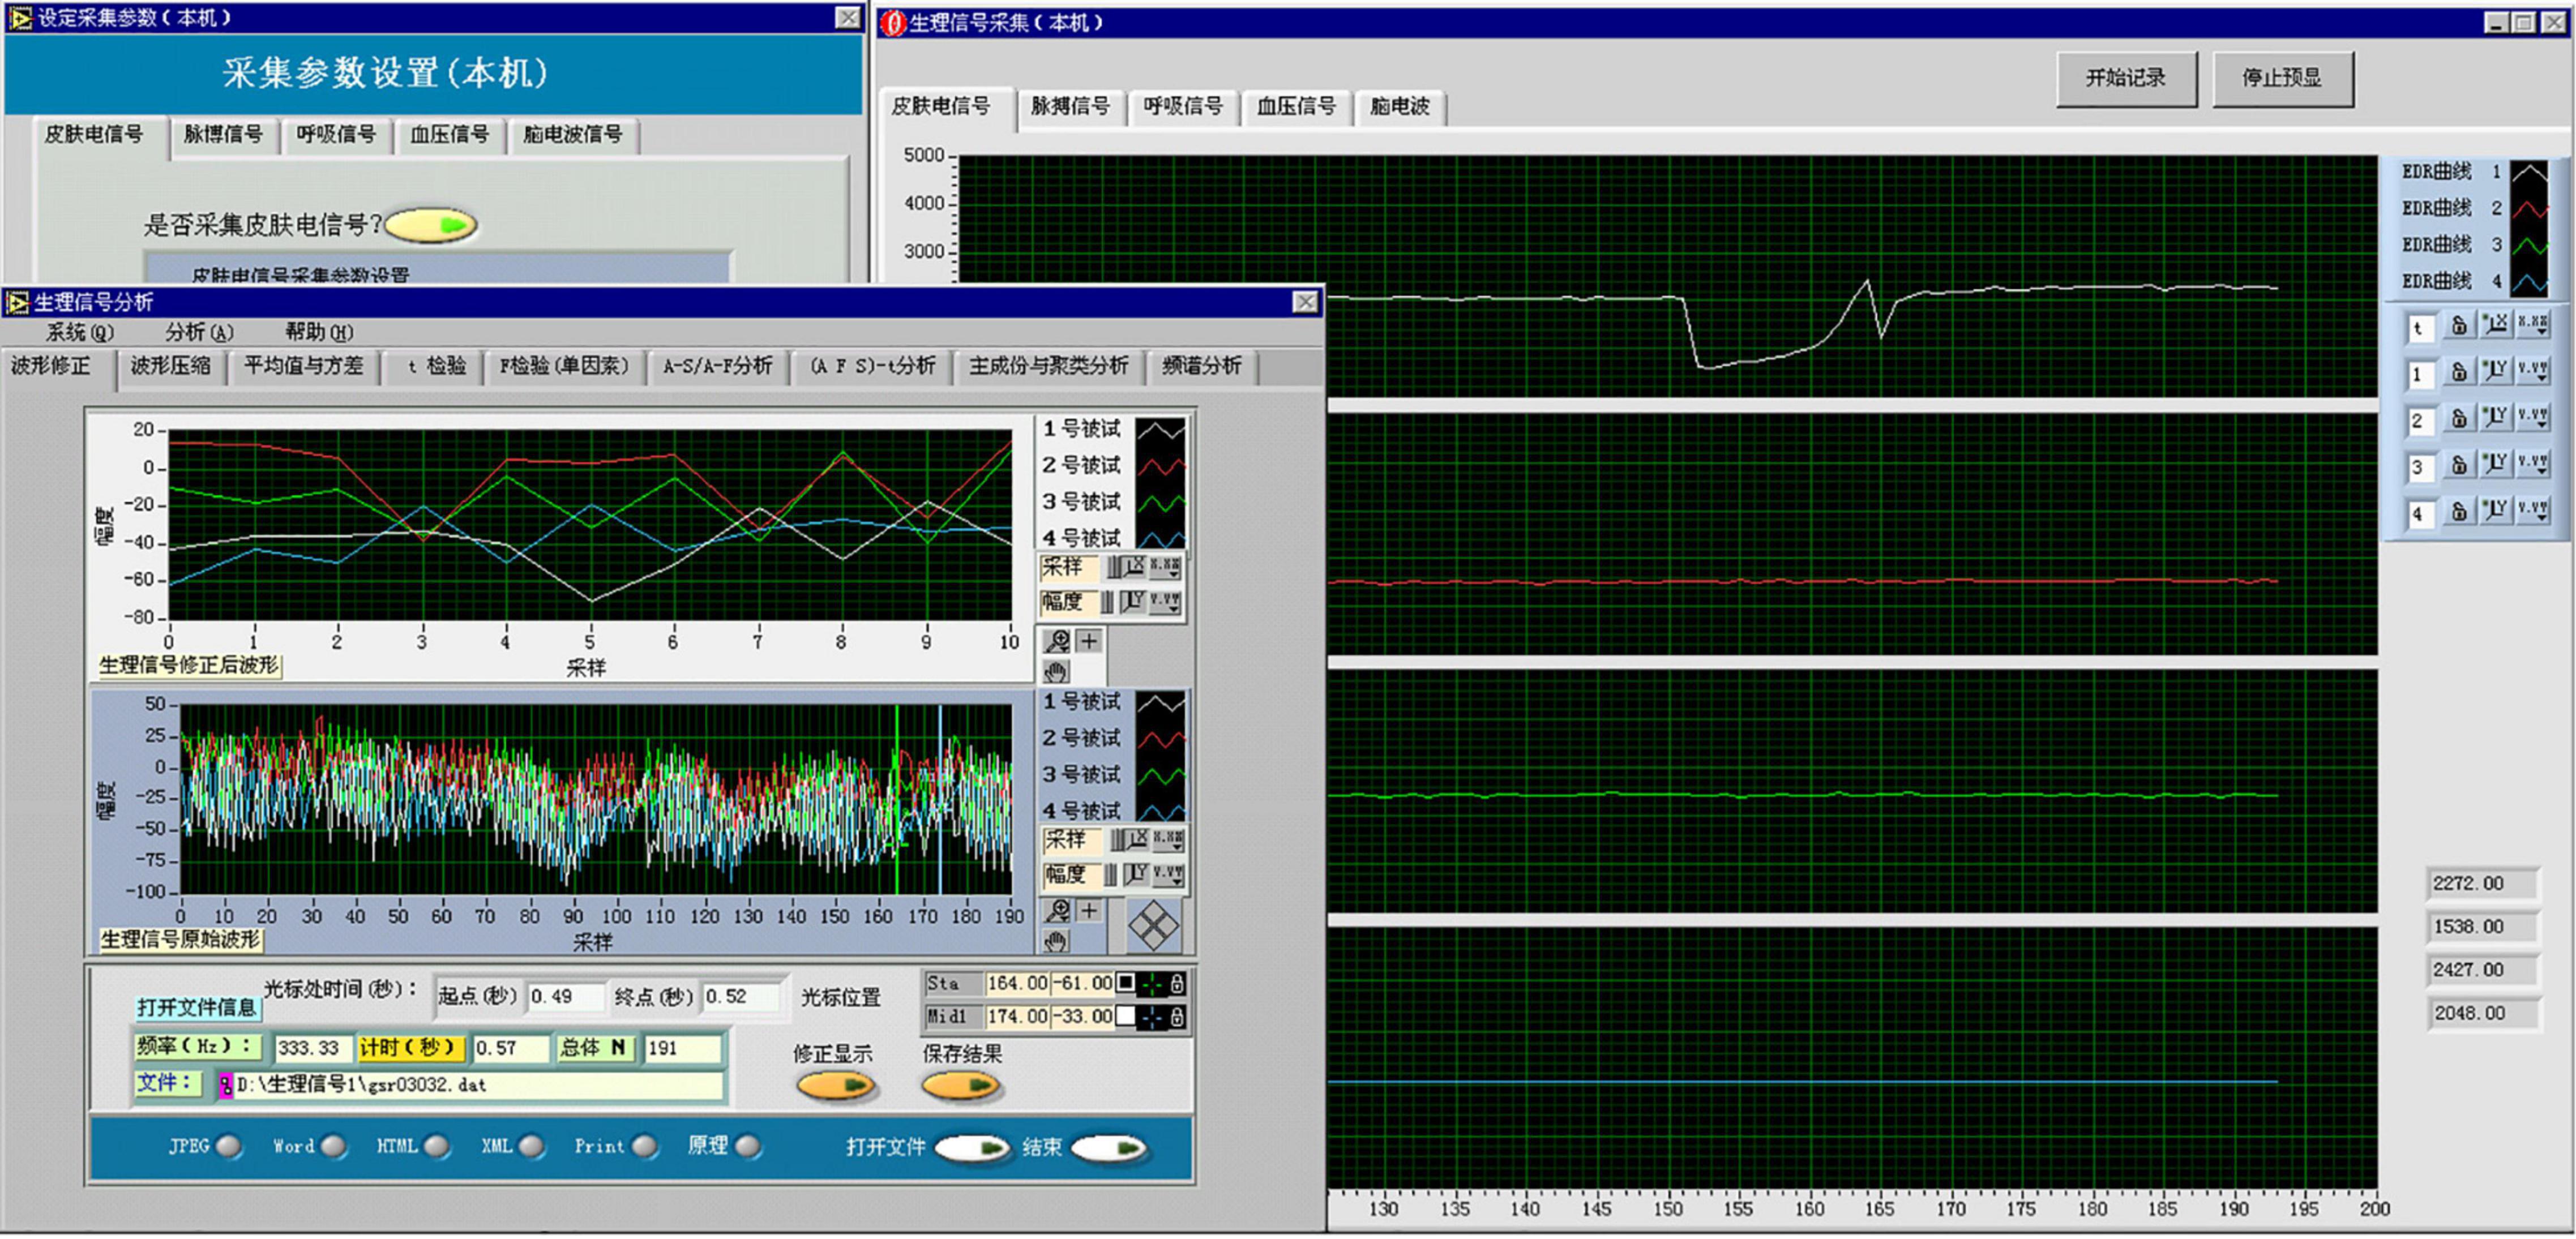The height and width of the screenshot is (1239, 2576).
Task: Open the 分析(A) menu
Action: tap(199, 332)
